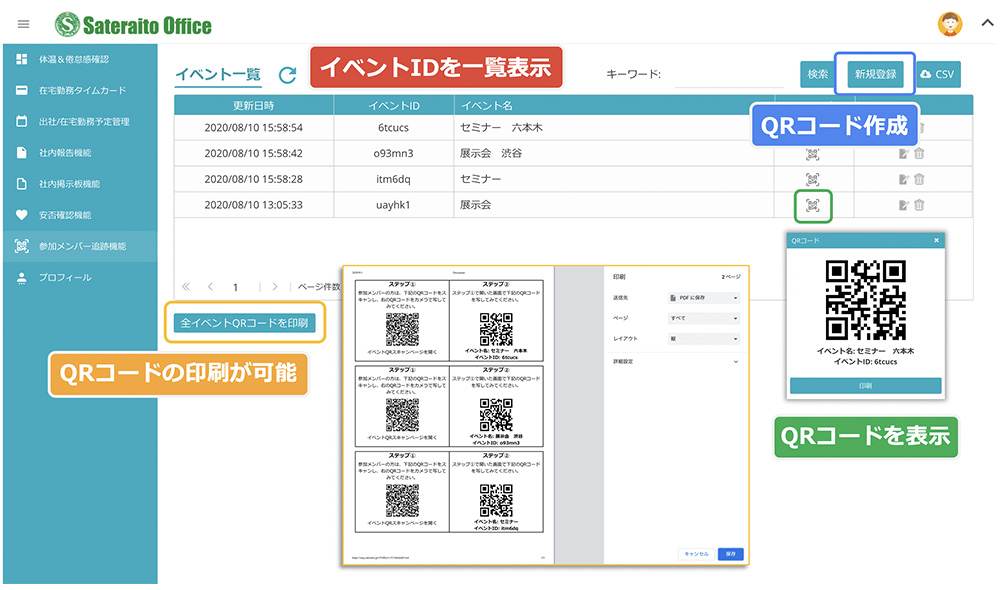Collapse the header with the up chevron
The height and width of the screenshot is (590, 1000).
click(987, 23)
